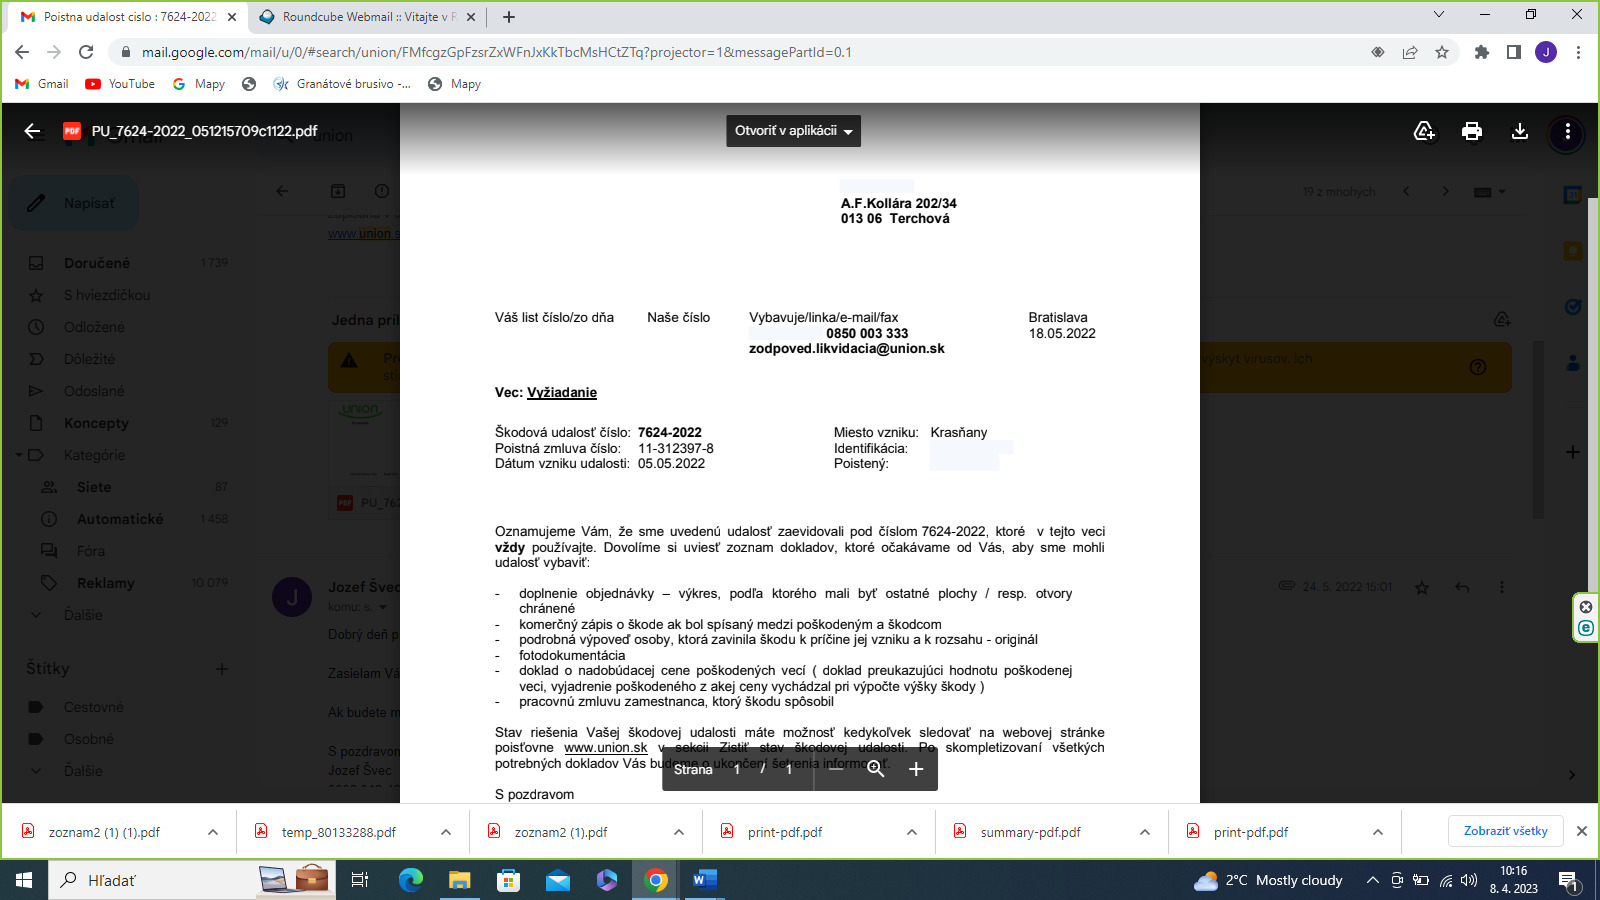Print the PDF using the printer icon
1600x900 pixels.
tap(1472, 131)
